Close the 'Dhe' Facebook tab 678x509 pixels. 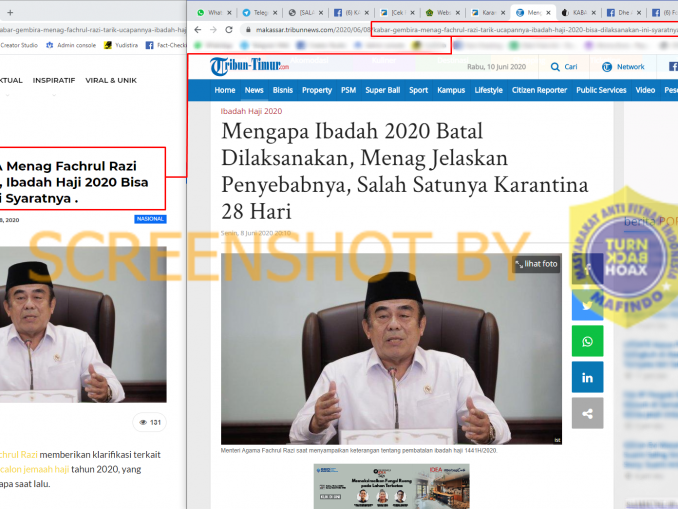click(639, 13)
